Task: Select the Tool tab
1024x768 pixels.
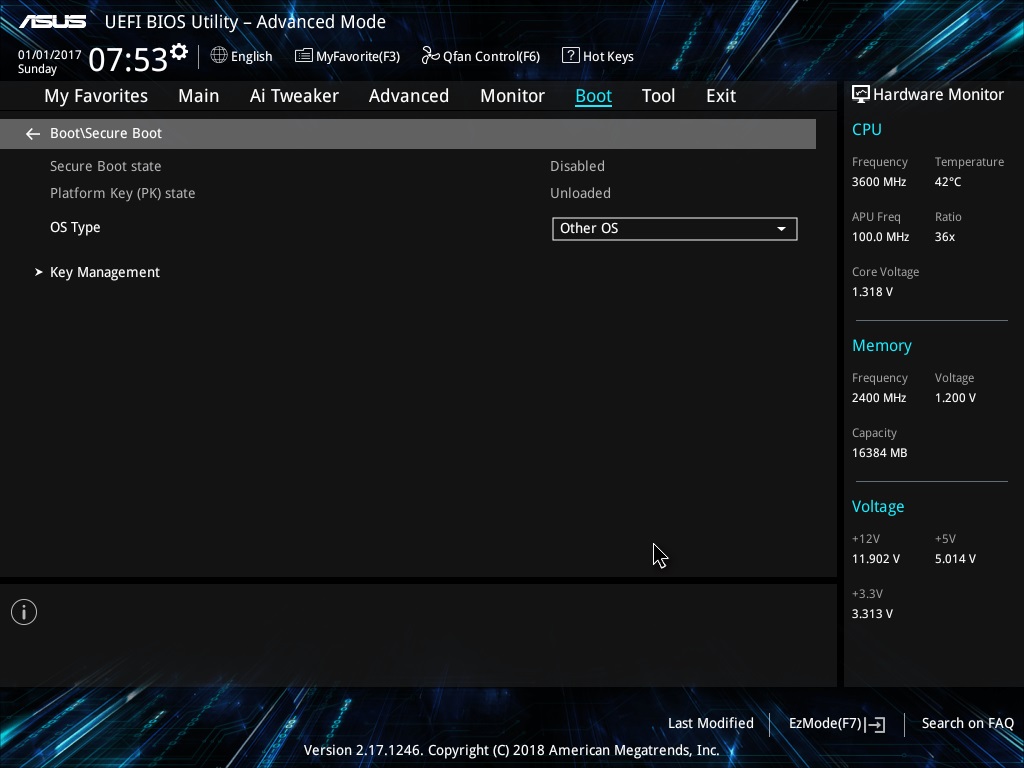Action: coord(658,96)
